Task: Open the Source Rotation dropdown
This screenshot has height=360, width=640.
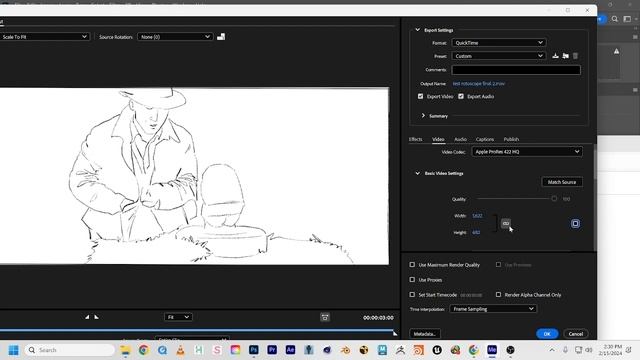Action: point(175,37)
